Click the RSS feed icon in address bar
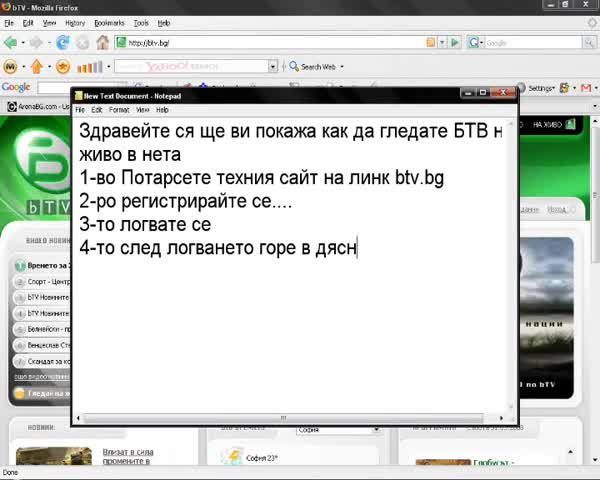The image size is (600, 480). pyautogui.click(x=430, y=42)
